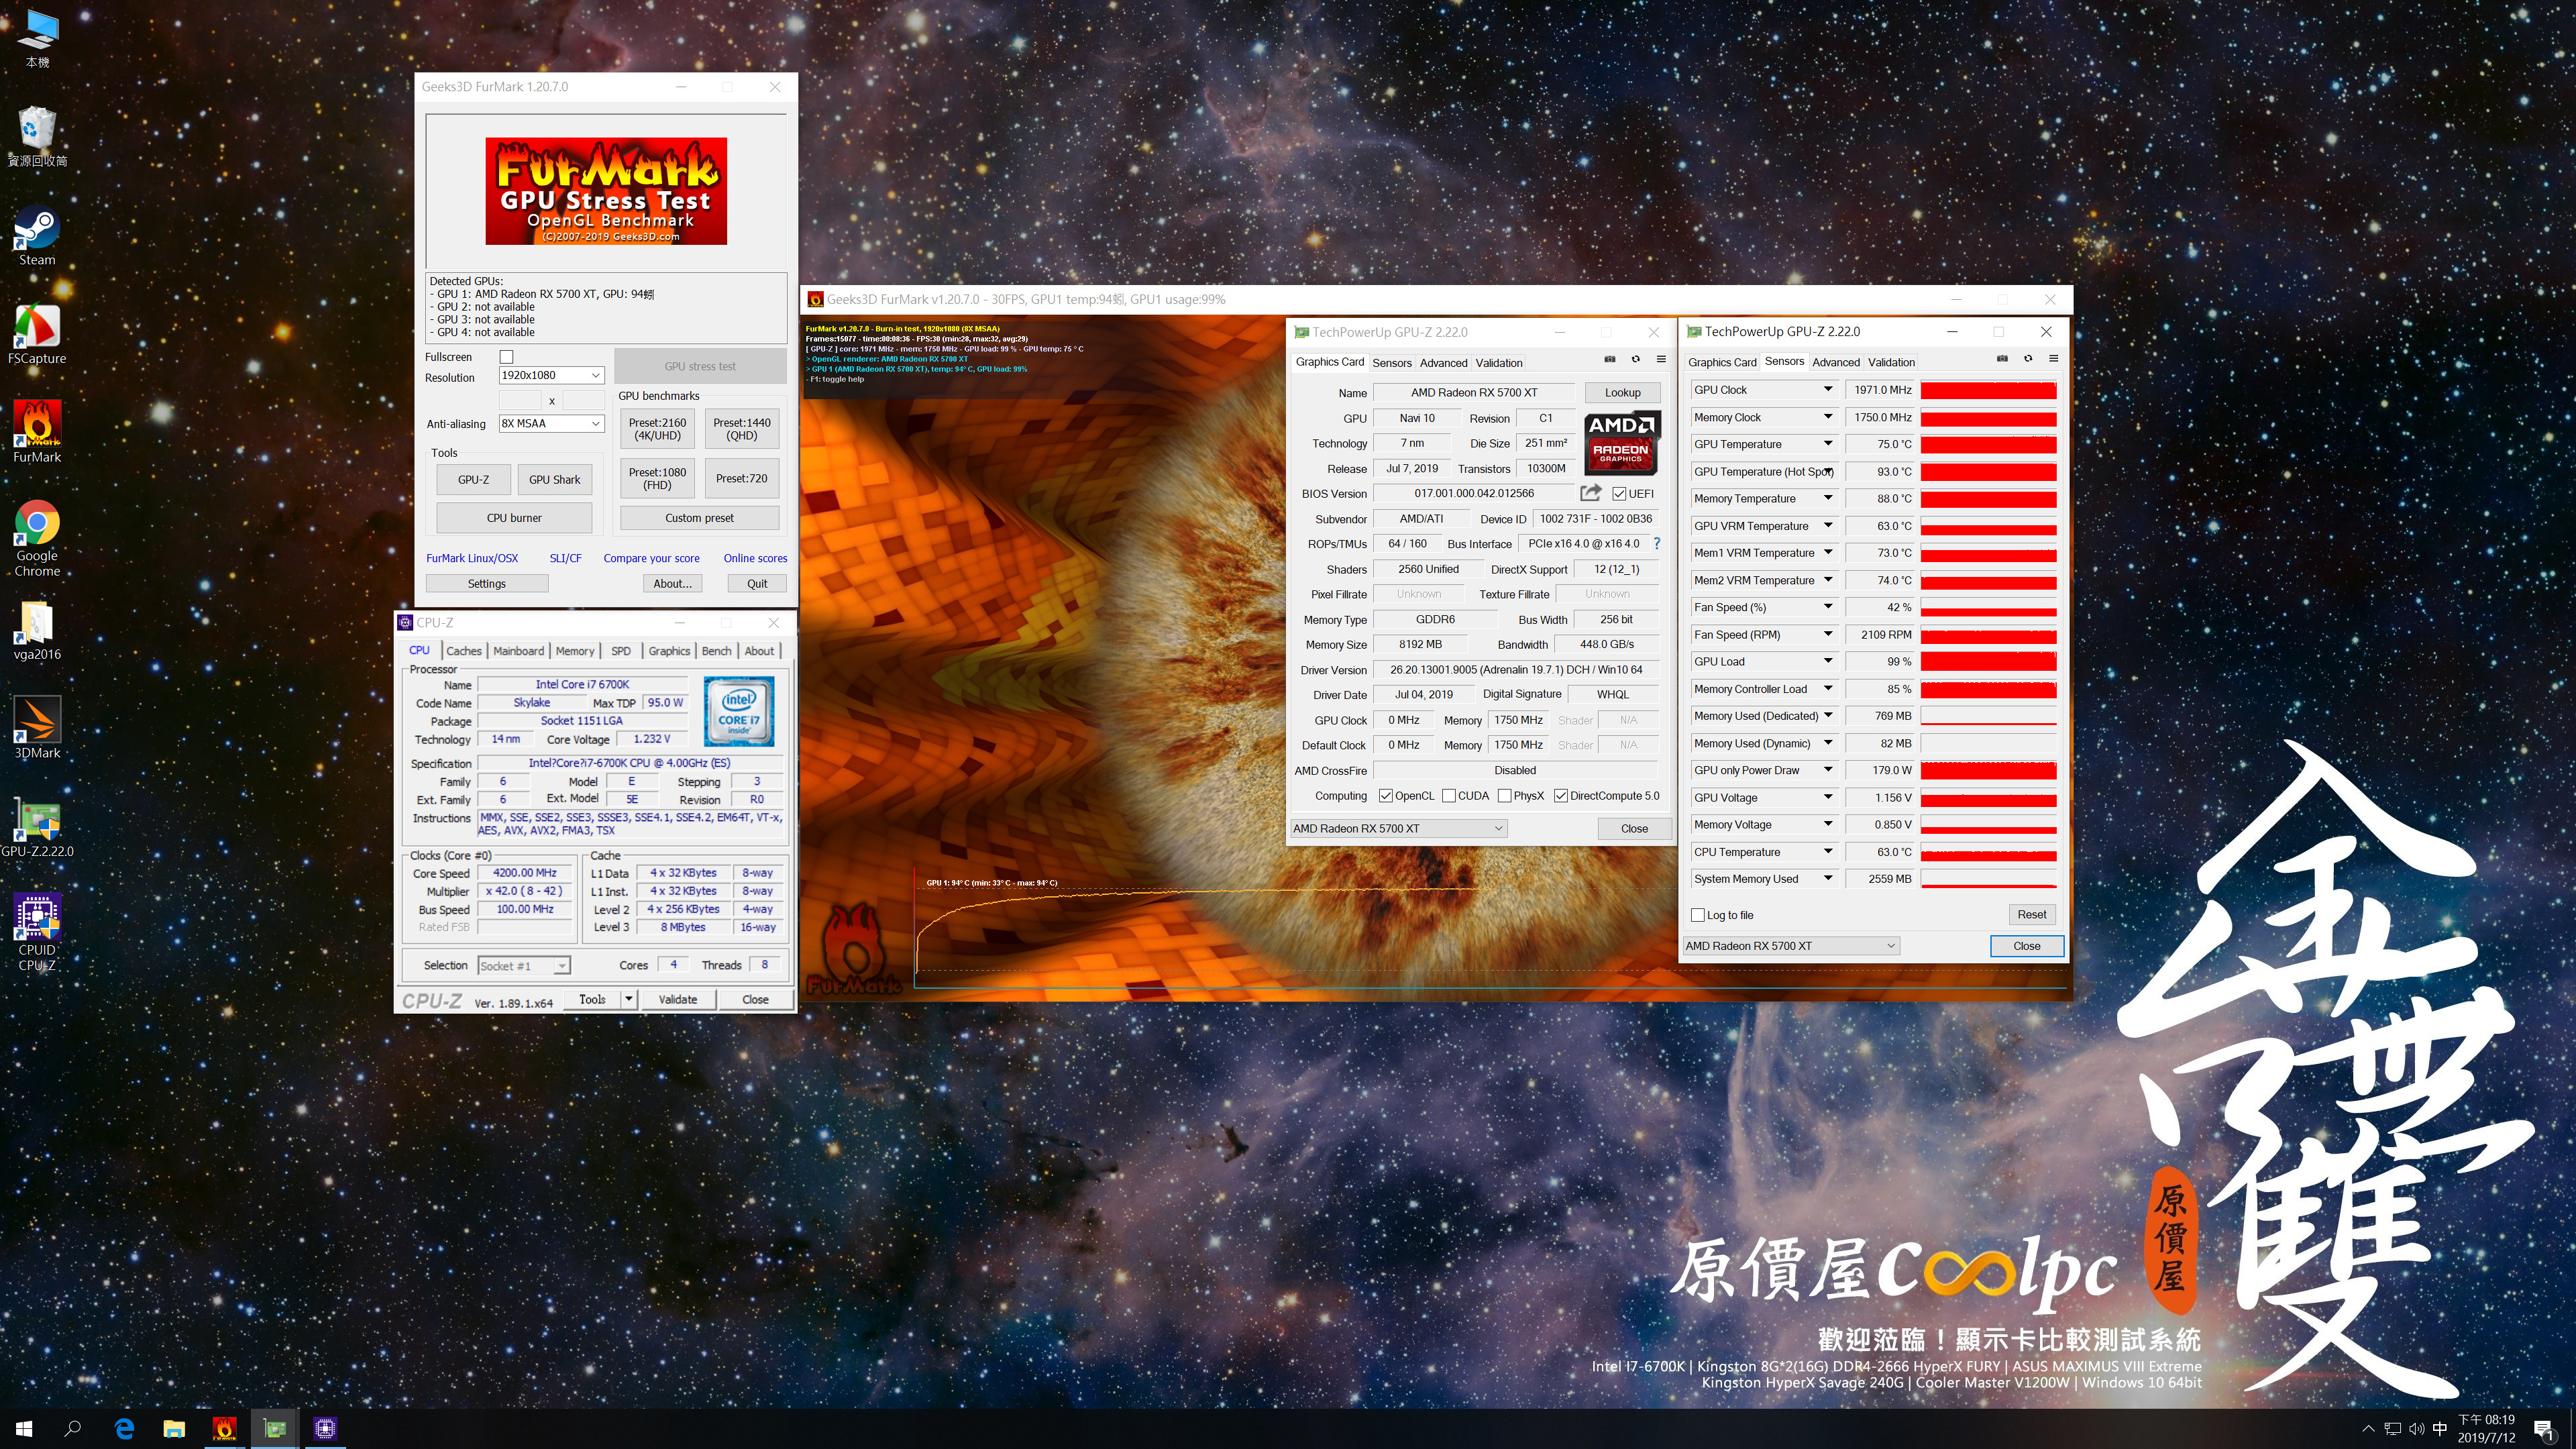This screenshot has width=2576, height=1449.
Task: Open Microsoft Edge from the taskbar
Action: (x=124, y=1429)
